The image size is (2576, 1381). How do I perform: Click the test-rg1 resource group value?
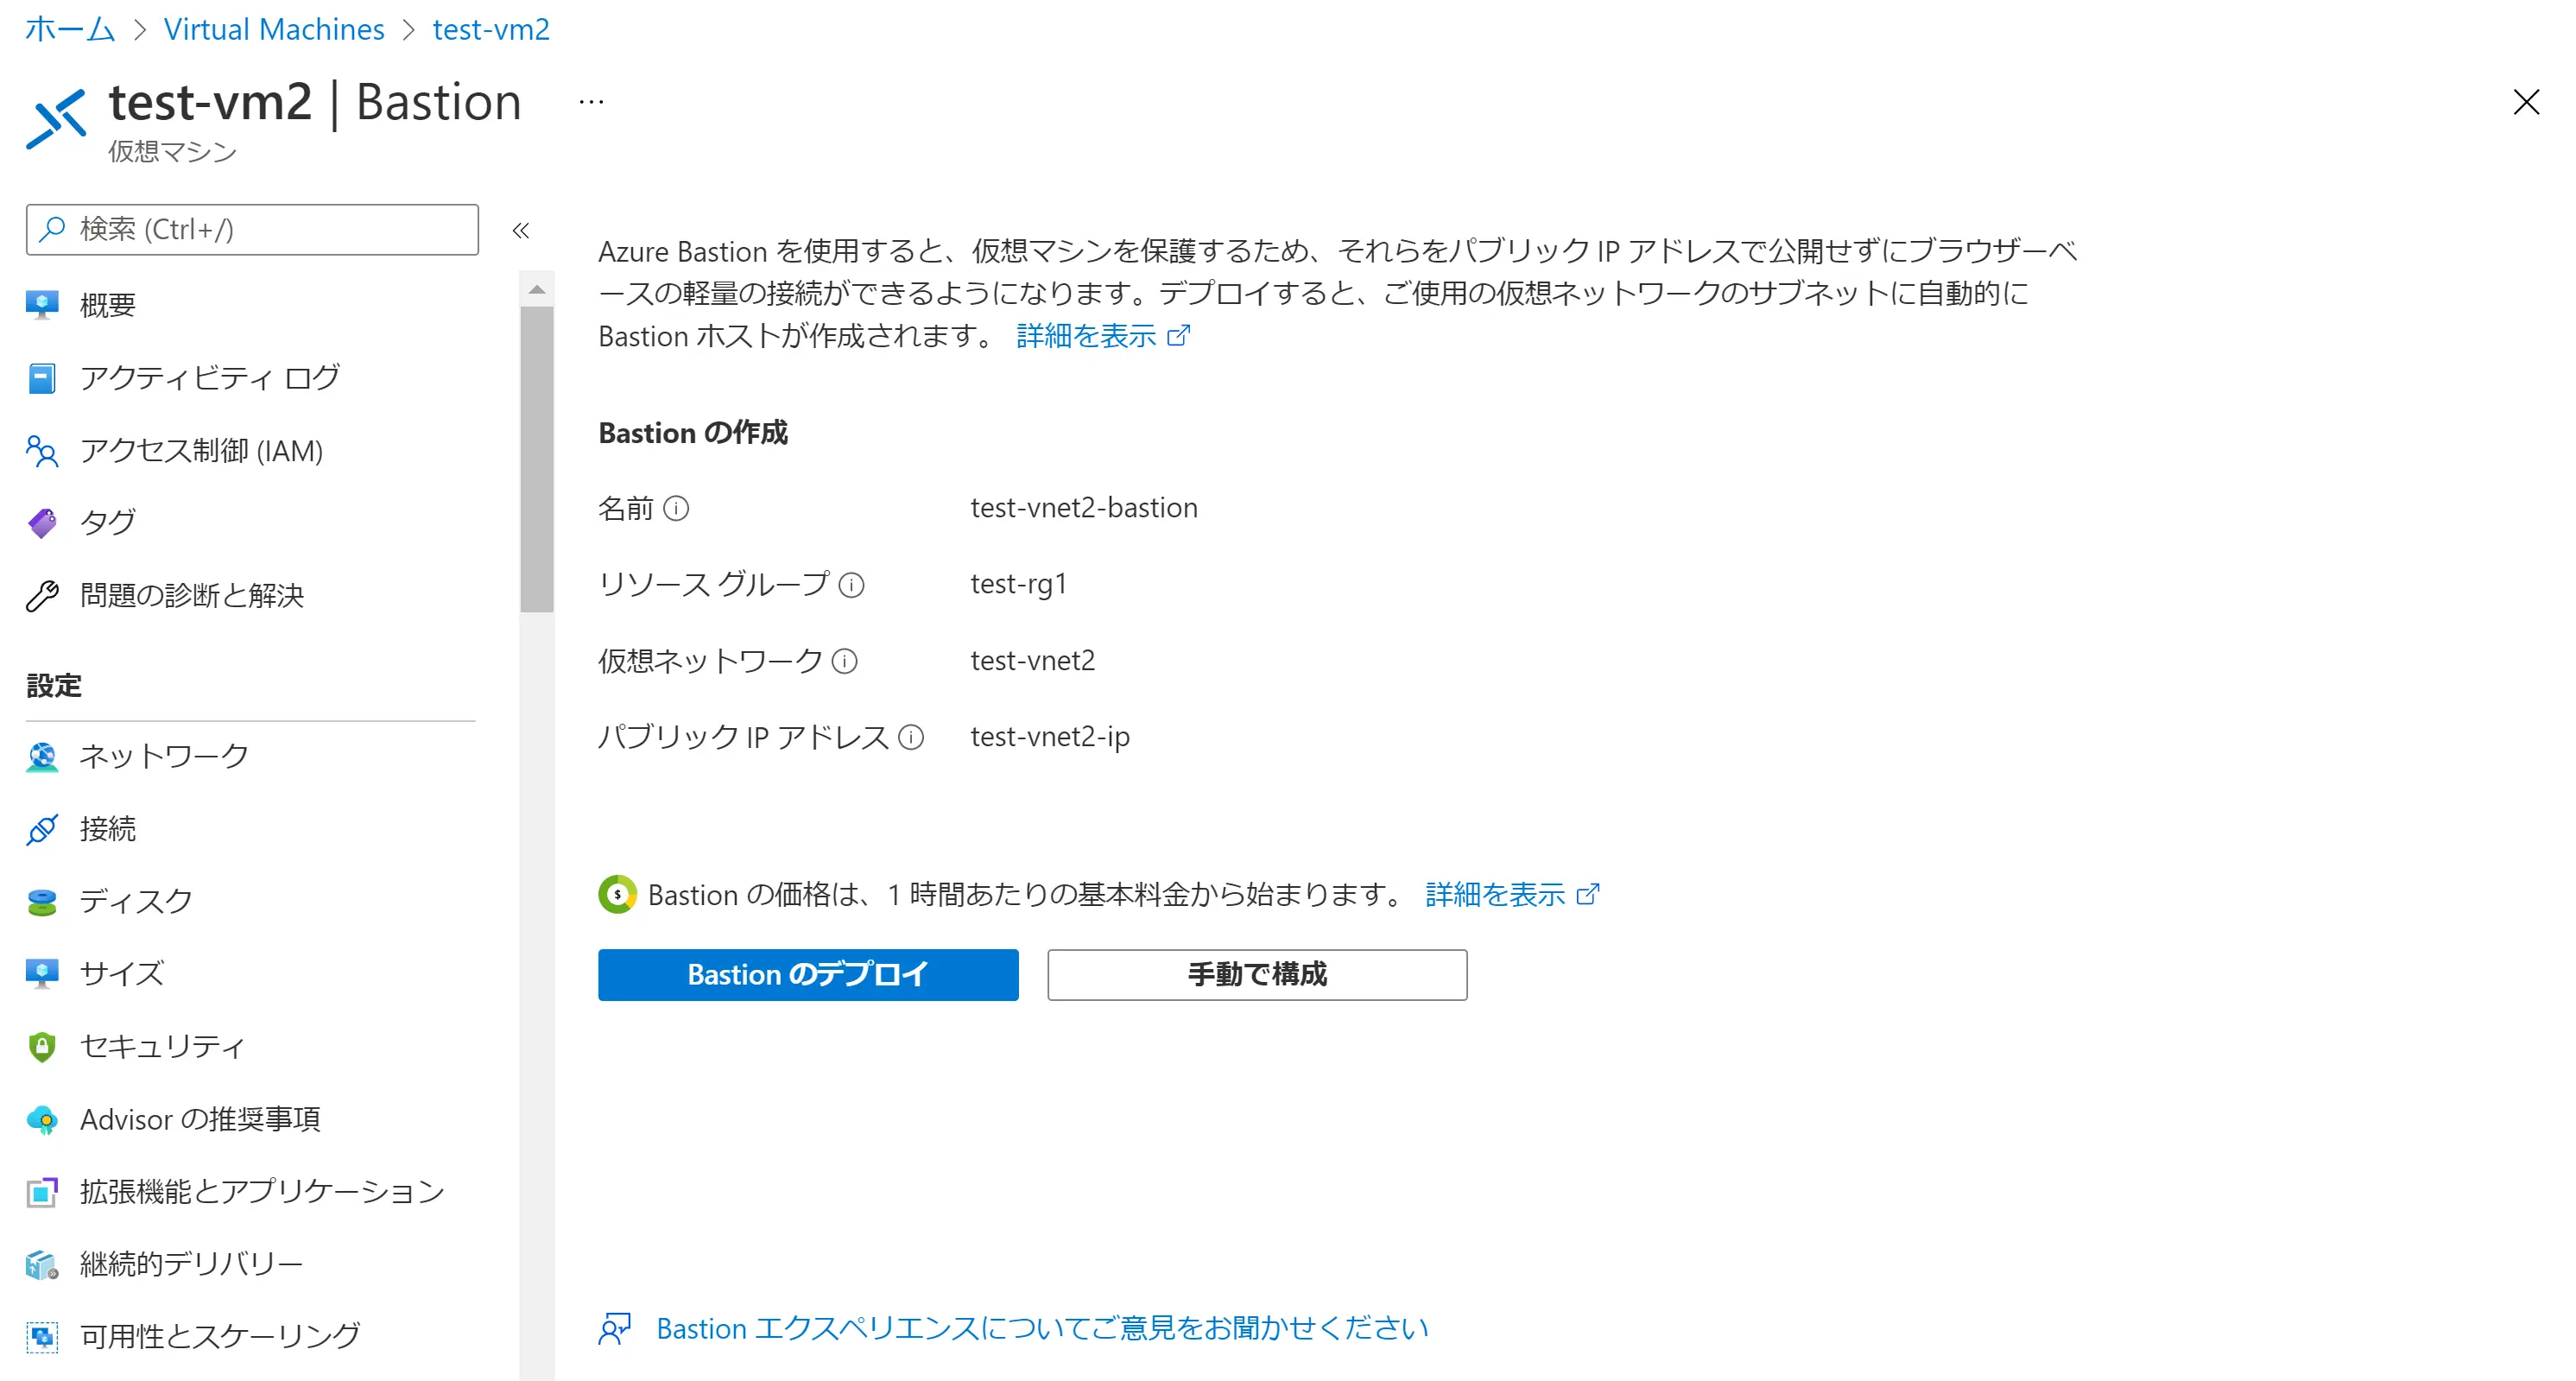click(x=1019, y=584)
